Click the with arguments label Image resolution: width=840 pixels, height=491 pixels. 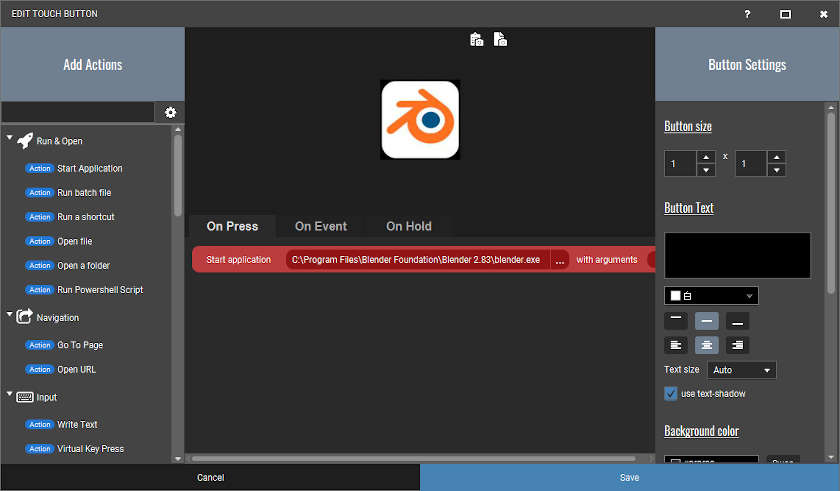coord(607,260)
